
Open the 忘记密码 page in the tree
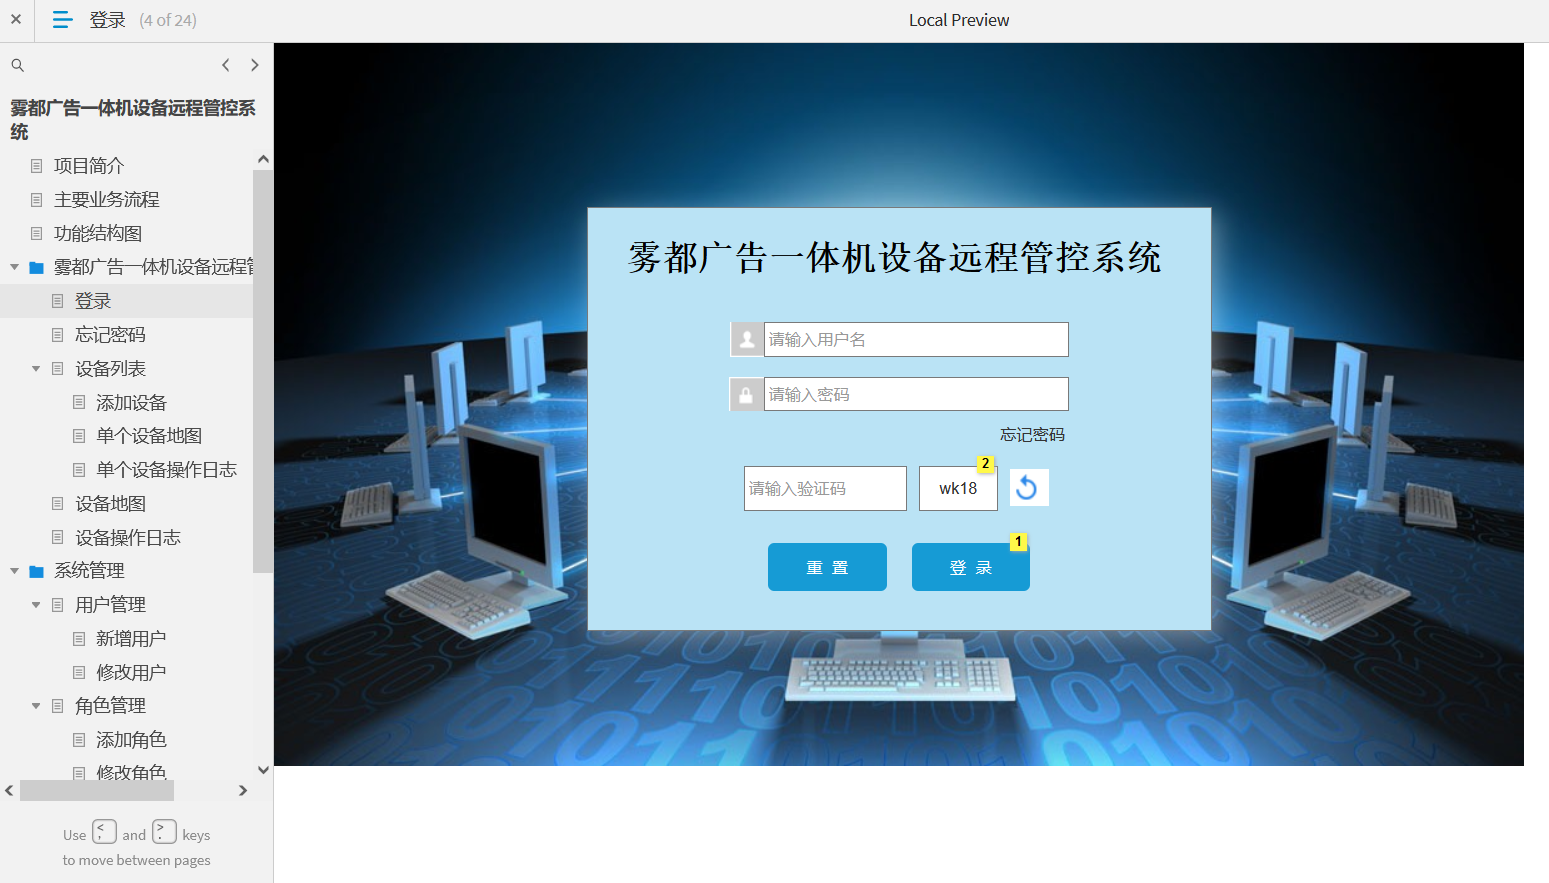tap(111, 335)
